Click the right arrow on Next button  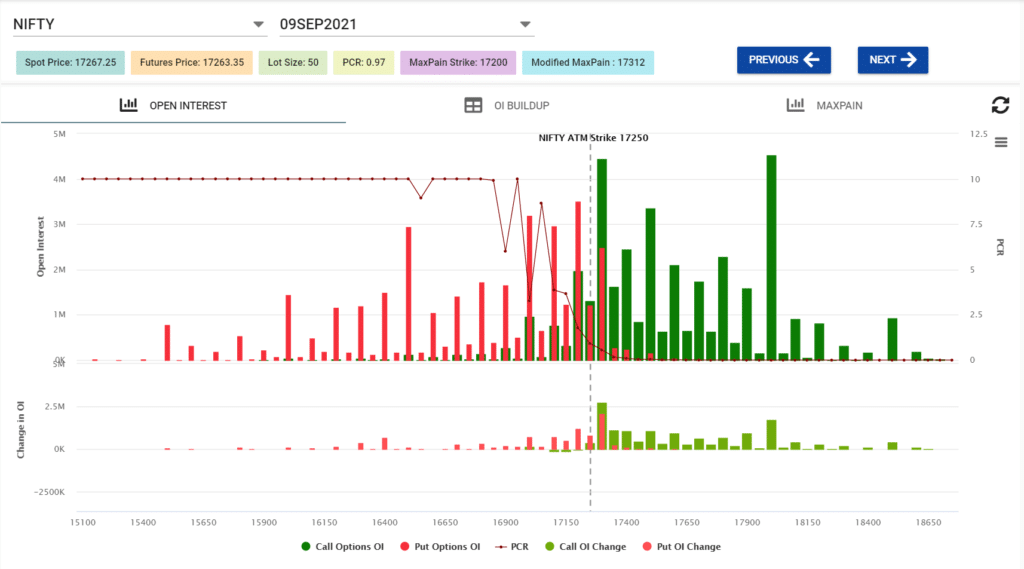click(x=908, y=60)
